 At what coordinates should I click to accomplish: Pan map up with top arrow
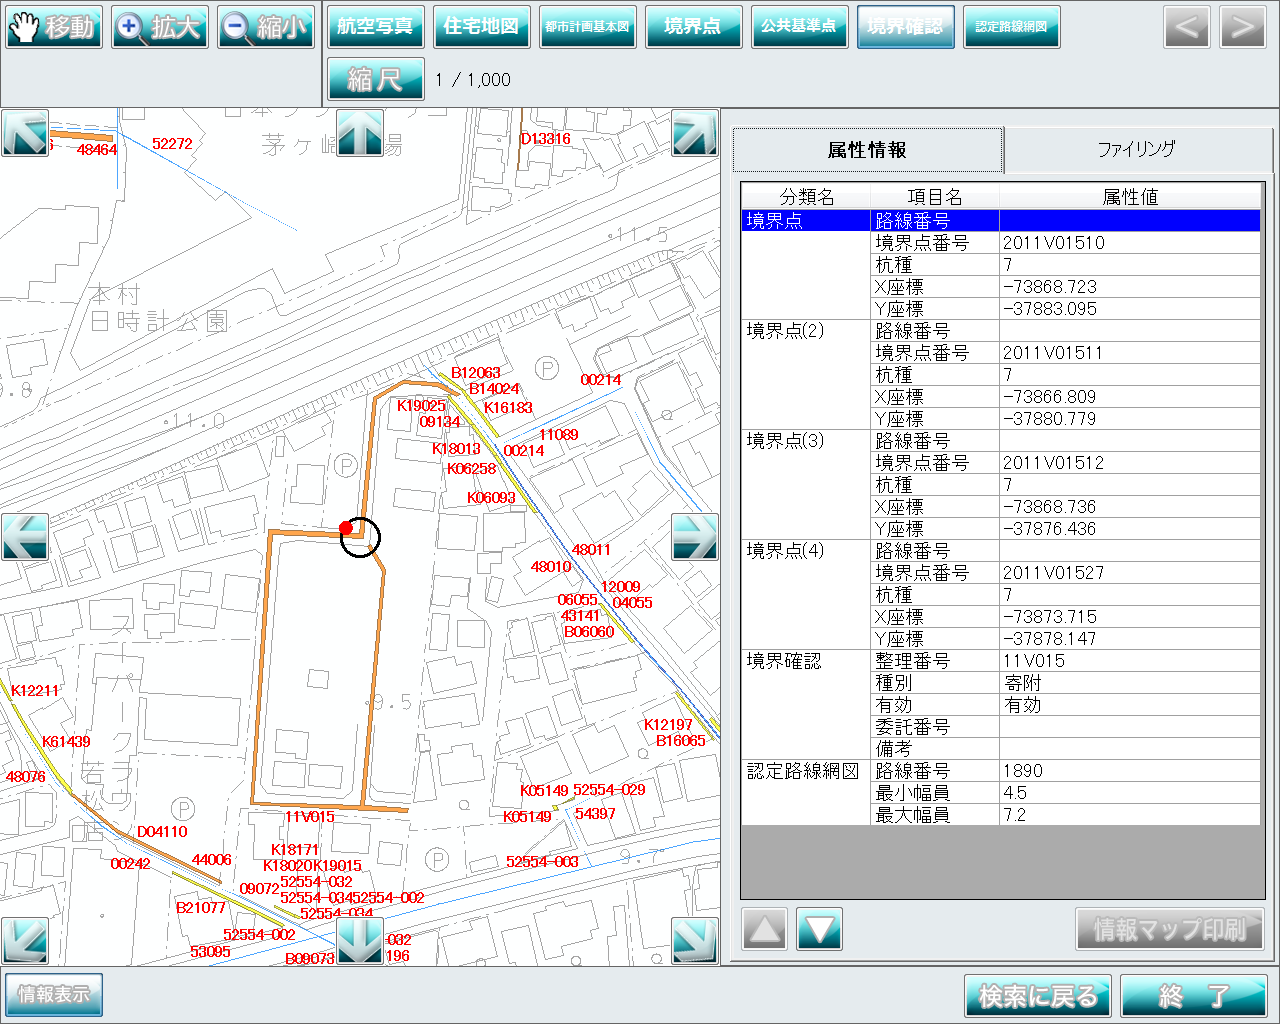click(x=359, y=133)
